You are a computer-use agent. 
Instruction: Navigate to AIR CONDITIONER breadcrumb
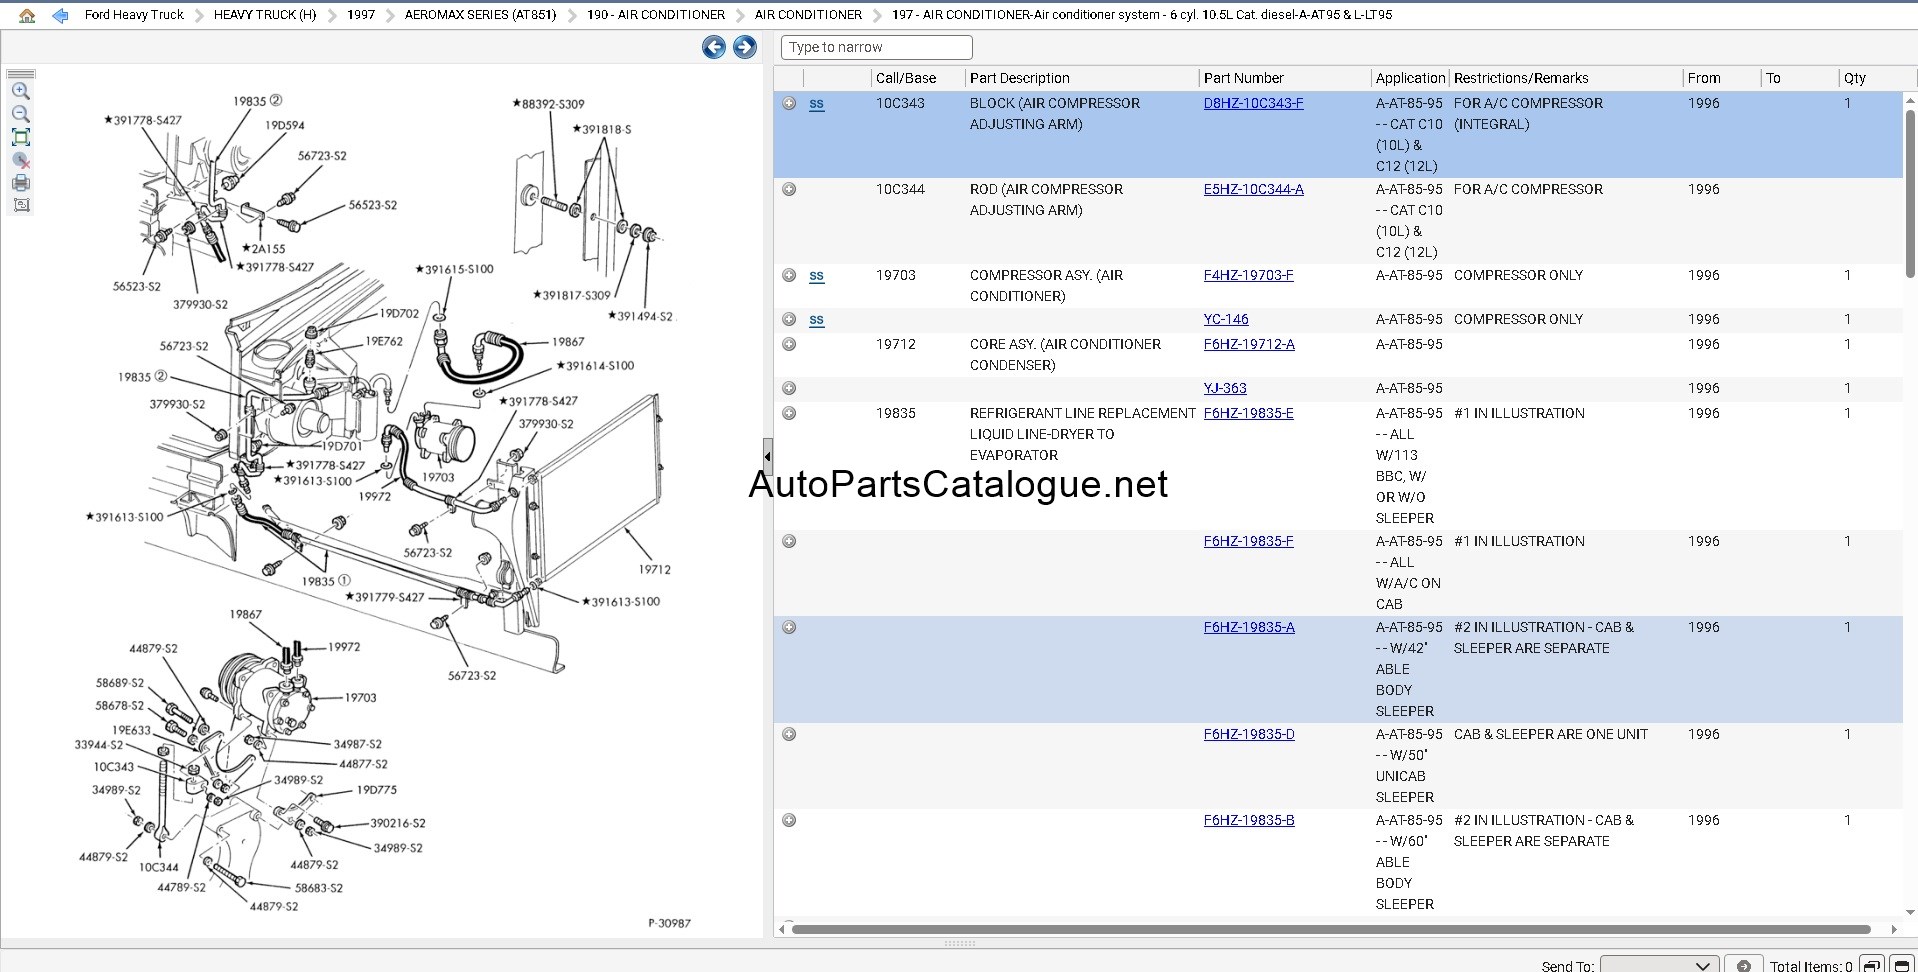[808, 15]
